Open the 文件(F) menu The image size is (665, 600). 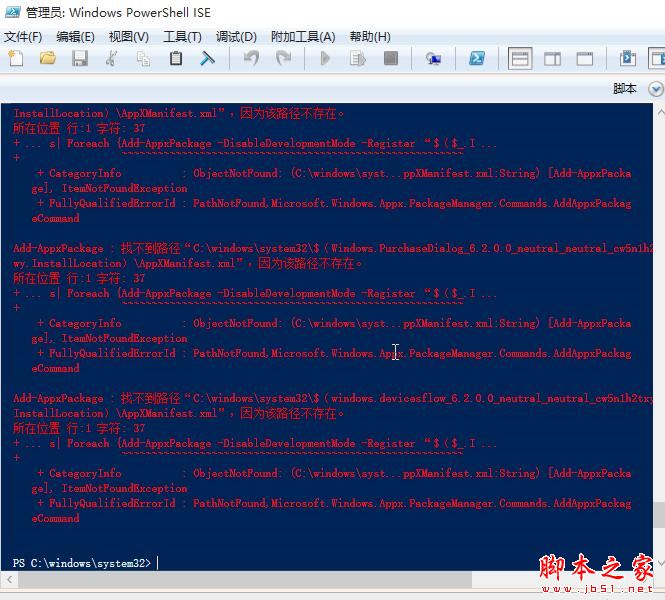tap(23, 37)
